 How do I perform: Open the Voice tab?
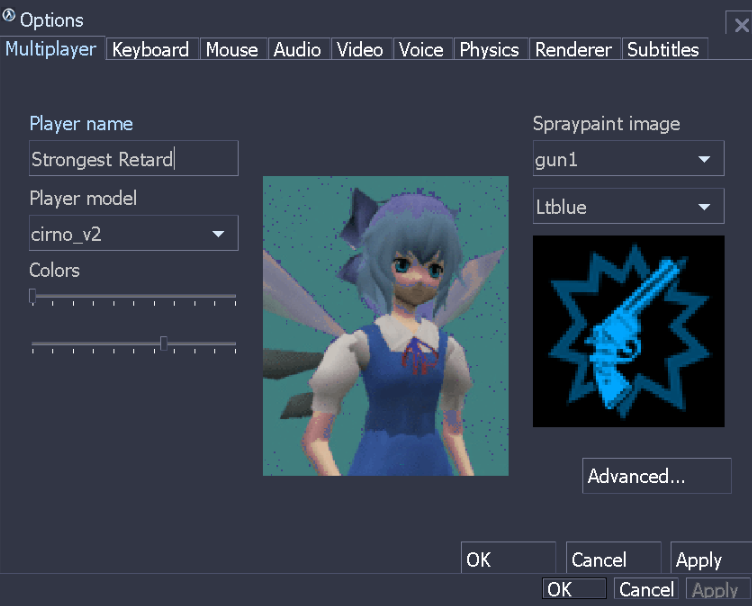pos(422,49)
